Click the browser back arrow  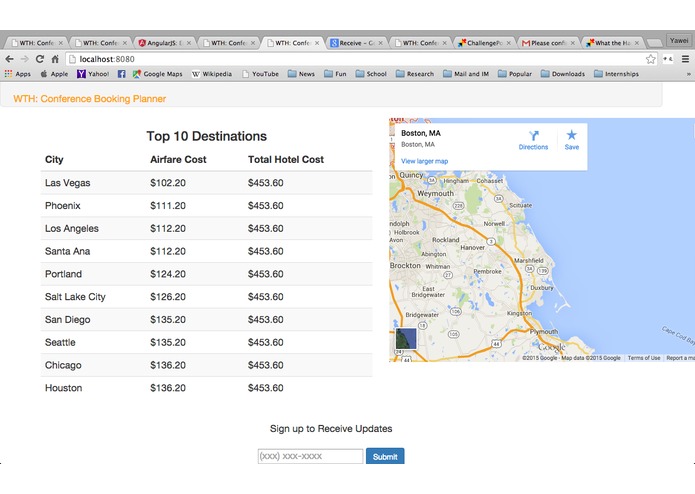click(x=9, y=59)
